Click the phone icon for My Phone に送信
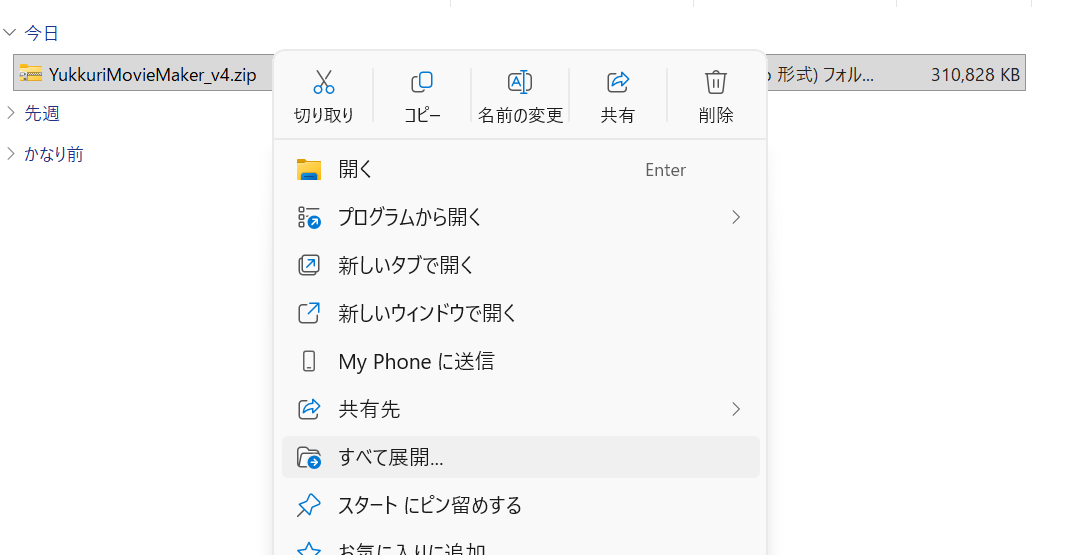 click(309, 361)
